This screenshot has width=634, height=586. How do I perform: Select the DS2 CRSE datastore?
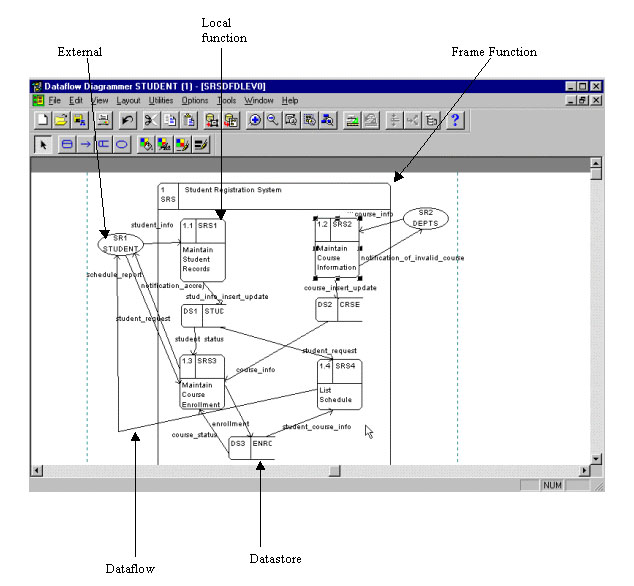coord(338,310)
